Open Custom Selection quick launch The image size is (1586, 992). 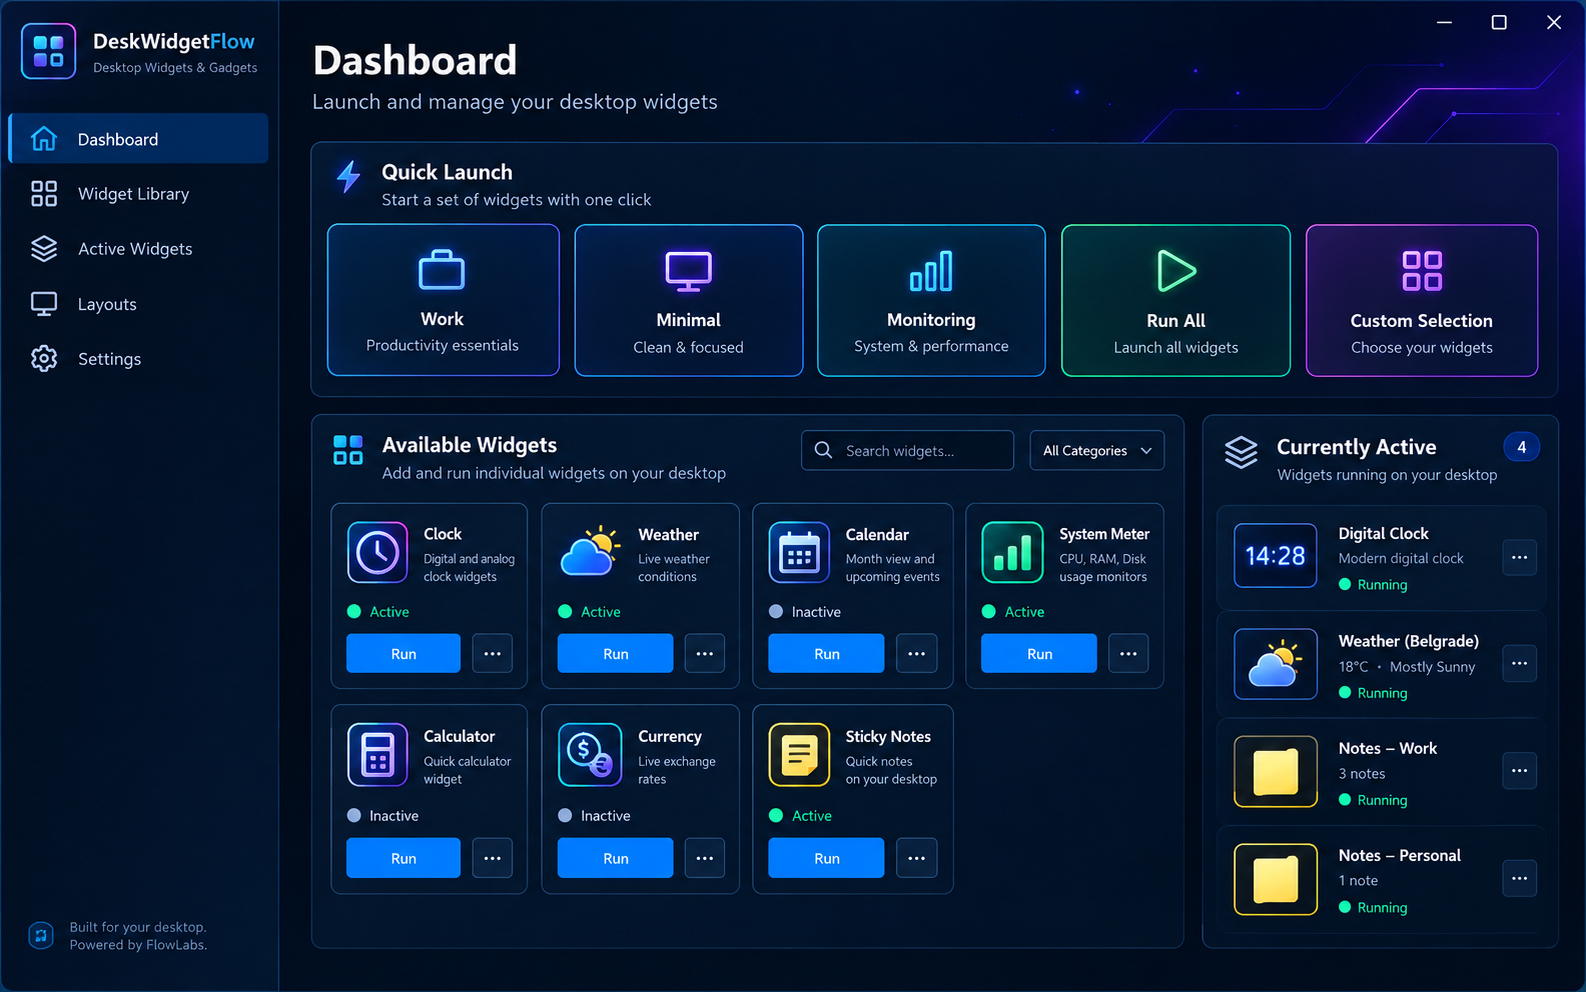pyautogui.click(x=1422, y=300)
